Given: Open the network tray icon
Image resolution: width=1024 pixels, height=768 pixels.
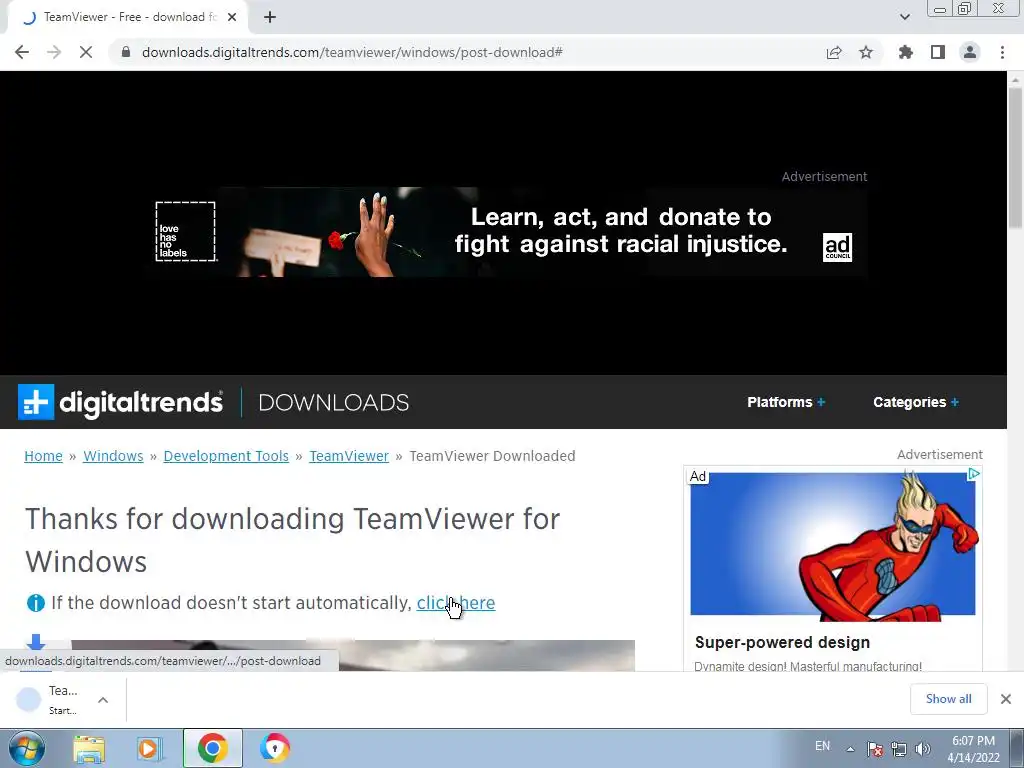Looking at the screenshot, I should tap(899, 749).
